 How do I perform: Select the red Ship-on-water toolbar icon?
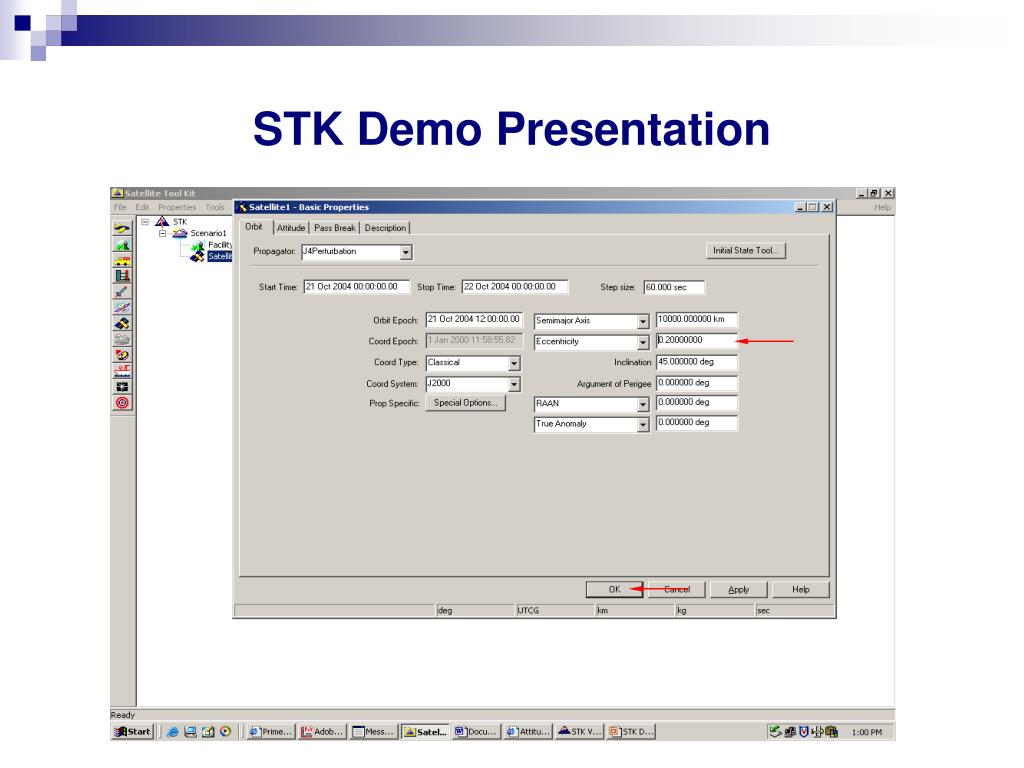tap(122, 371)
